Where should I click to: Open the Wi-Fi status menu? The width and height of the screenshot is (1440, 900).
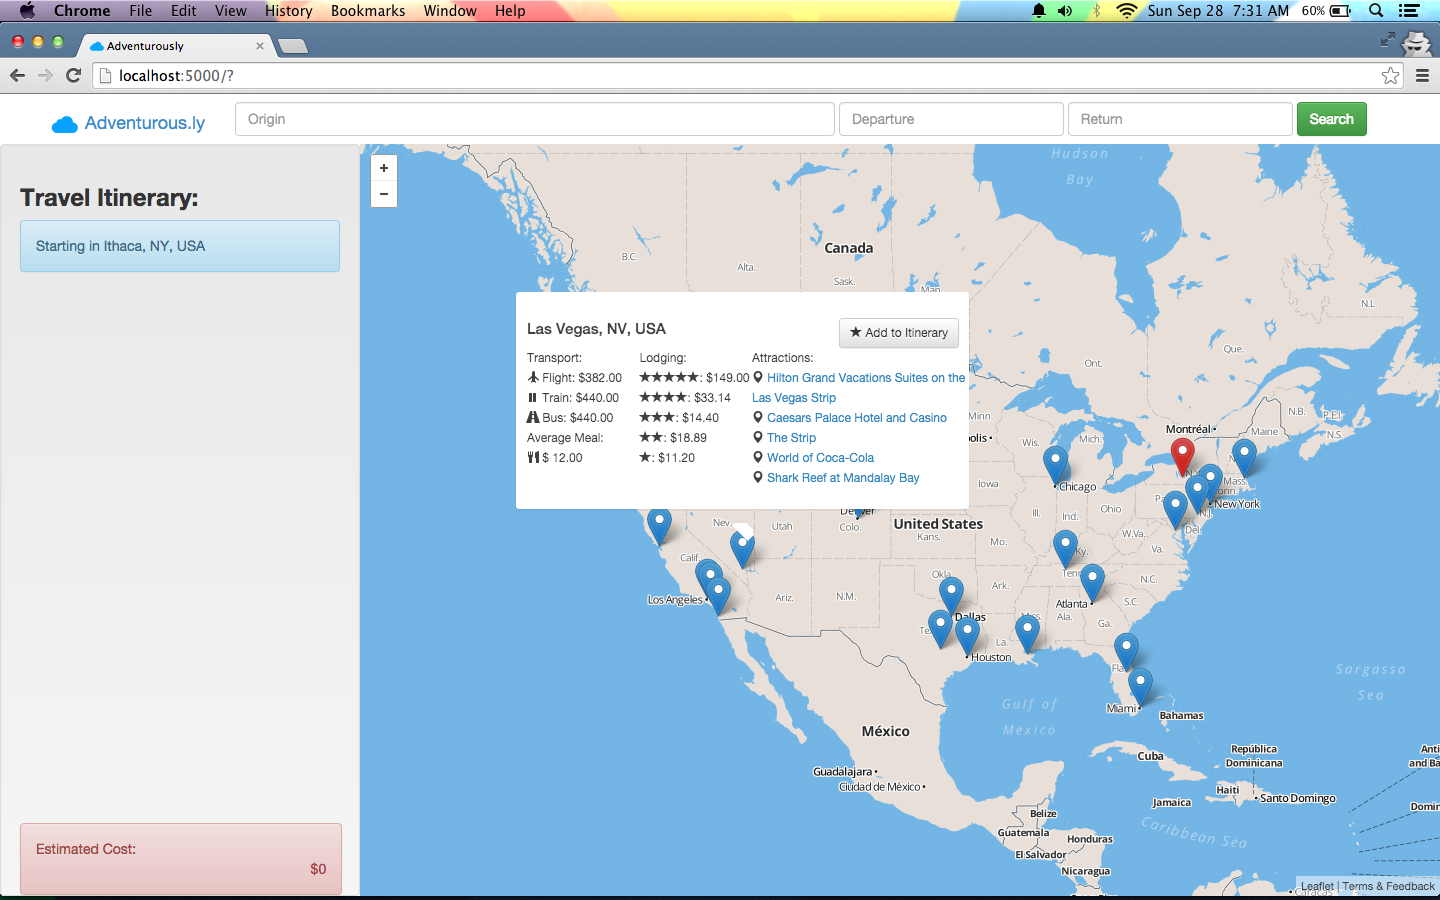coord(1127,11)
